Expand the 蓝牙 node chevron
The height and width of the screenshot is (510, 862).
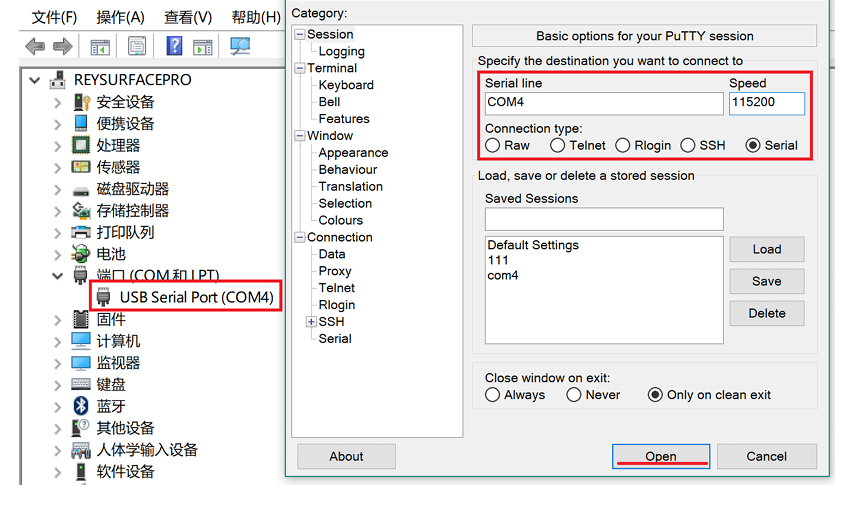[57, 406]
